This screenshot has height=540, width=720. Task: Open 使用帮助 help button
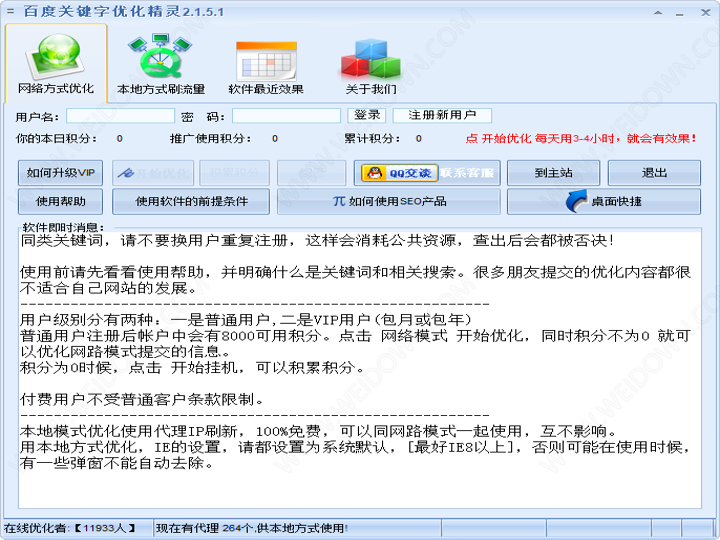pyautogui.click(x=60, y=202)
